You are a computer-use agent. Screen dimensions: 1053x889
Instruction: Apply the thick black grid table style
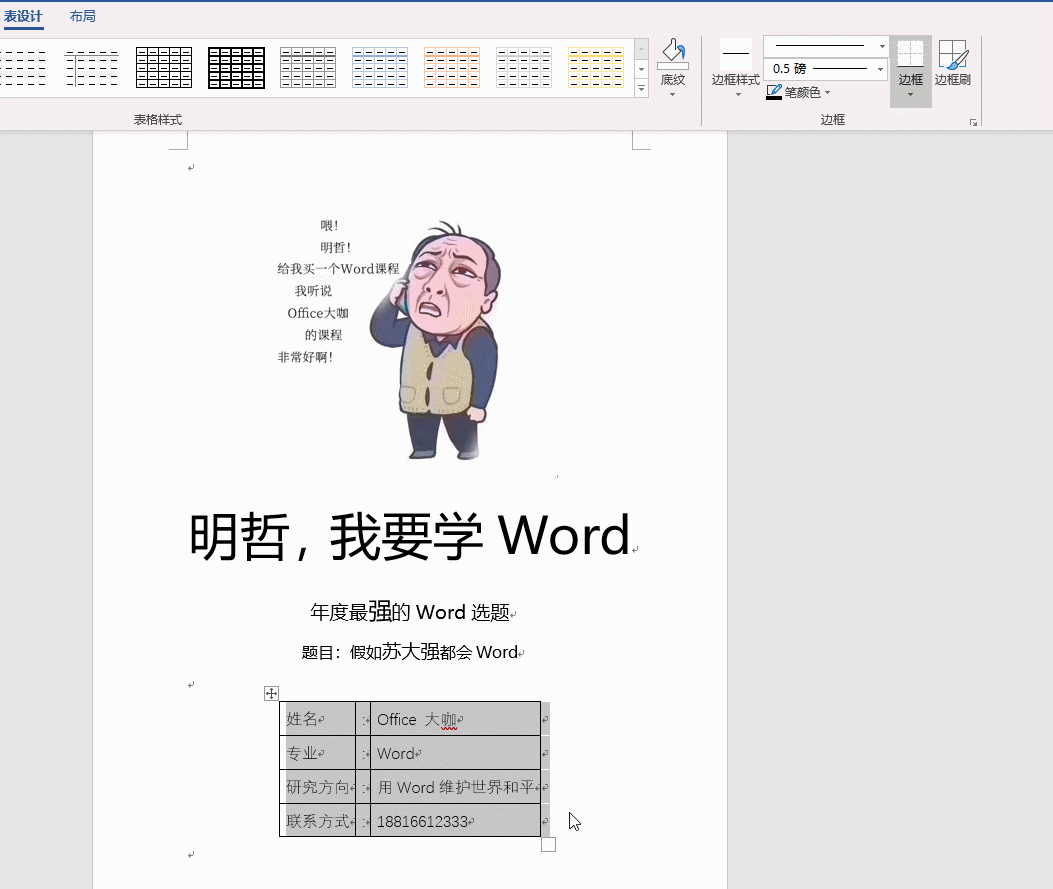236,68
